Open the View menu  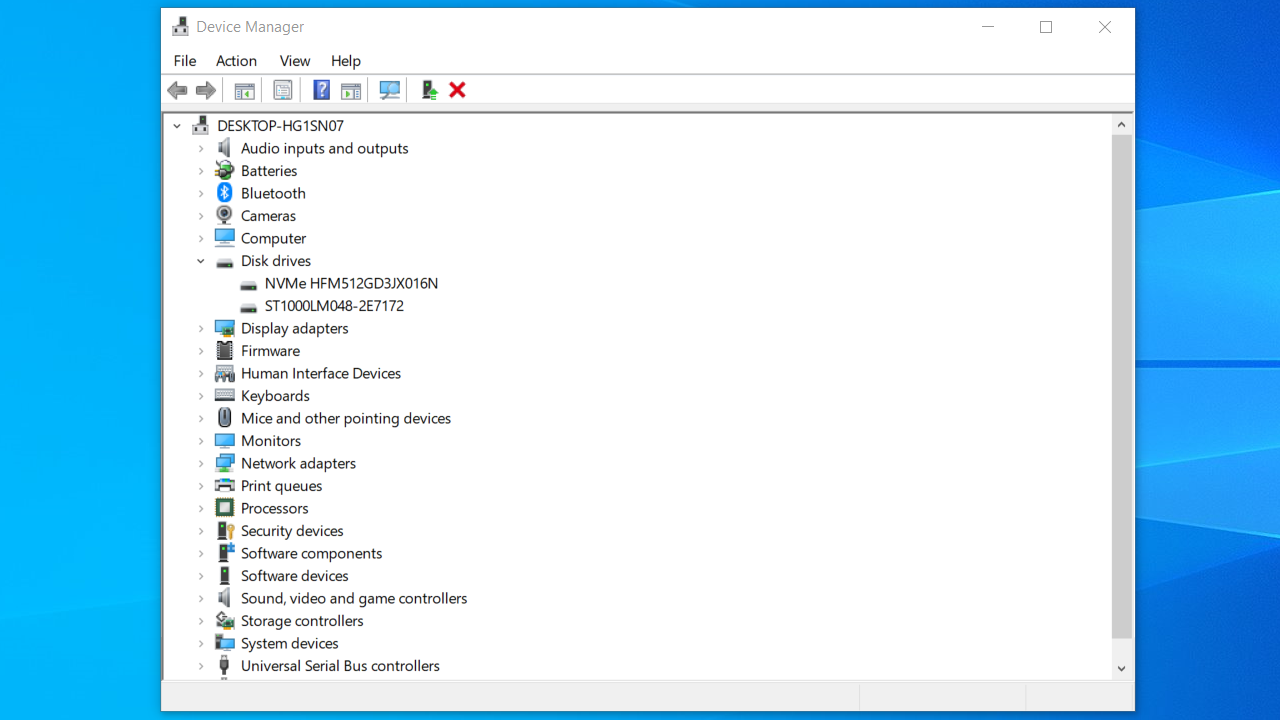coord(295,61)
